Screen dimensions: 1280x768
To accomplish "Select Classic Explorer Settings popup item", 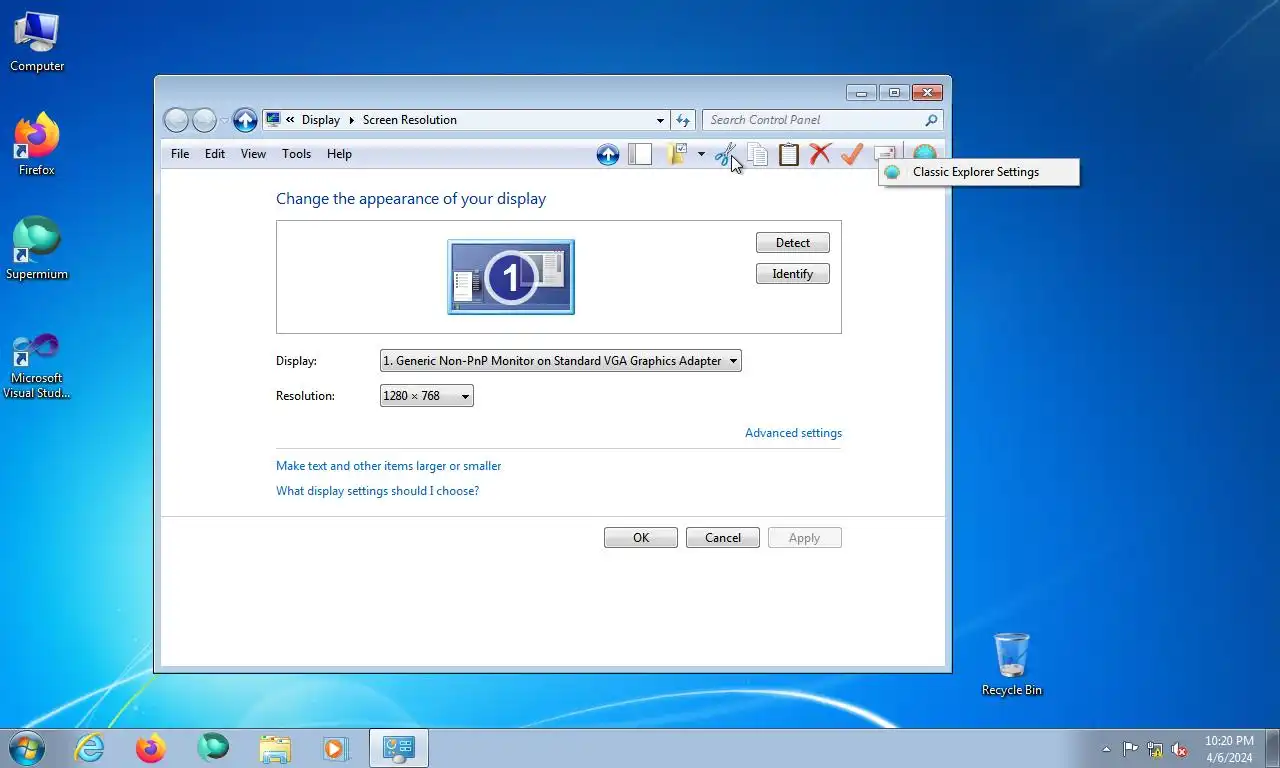I will pos(979,172).
